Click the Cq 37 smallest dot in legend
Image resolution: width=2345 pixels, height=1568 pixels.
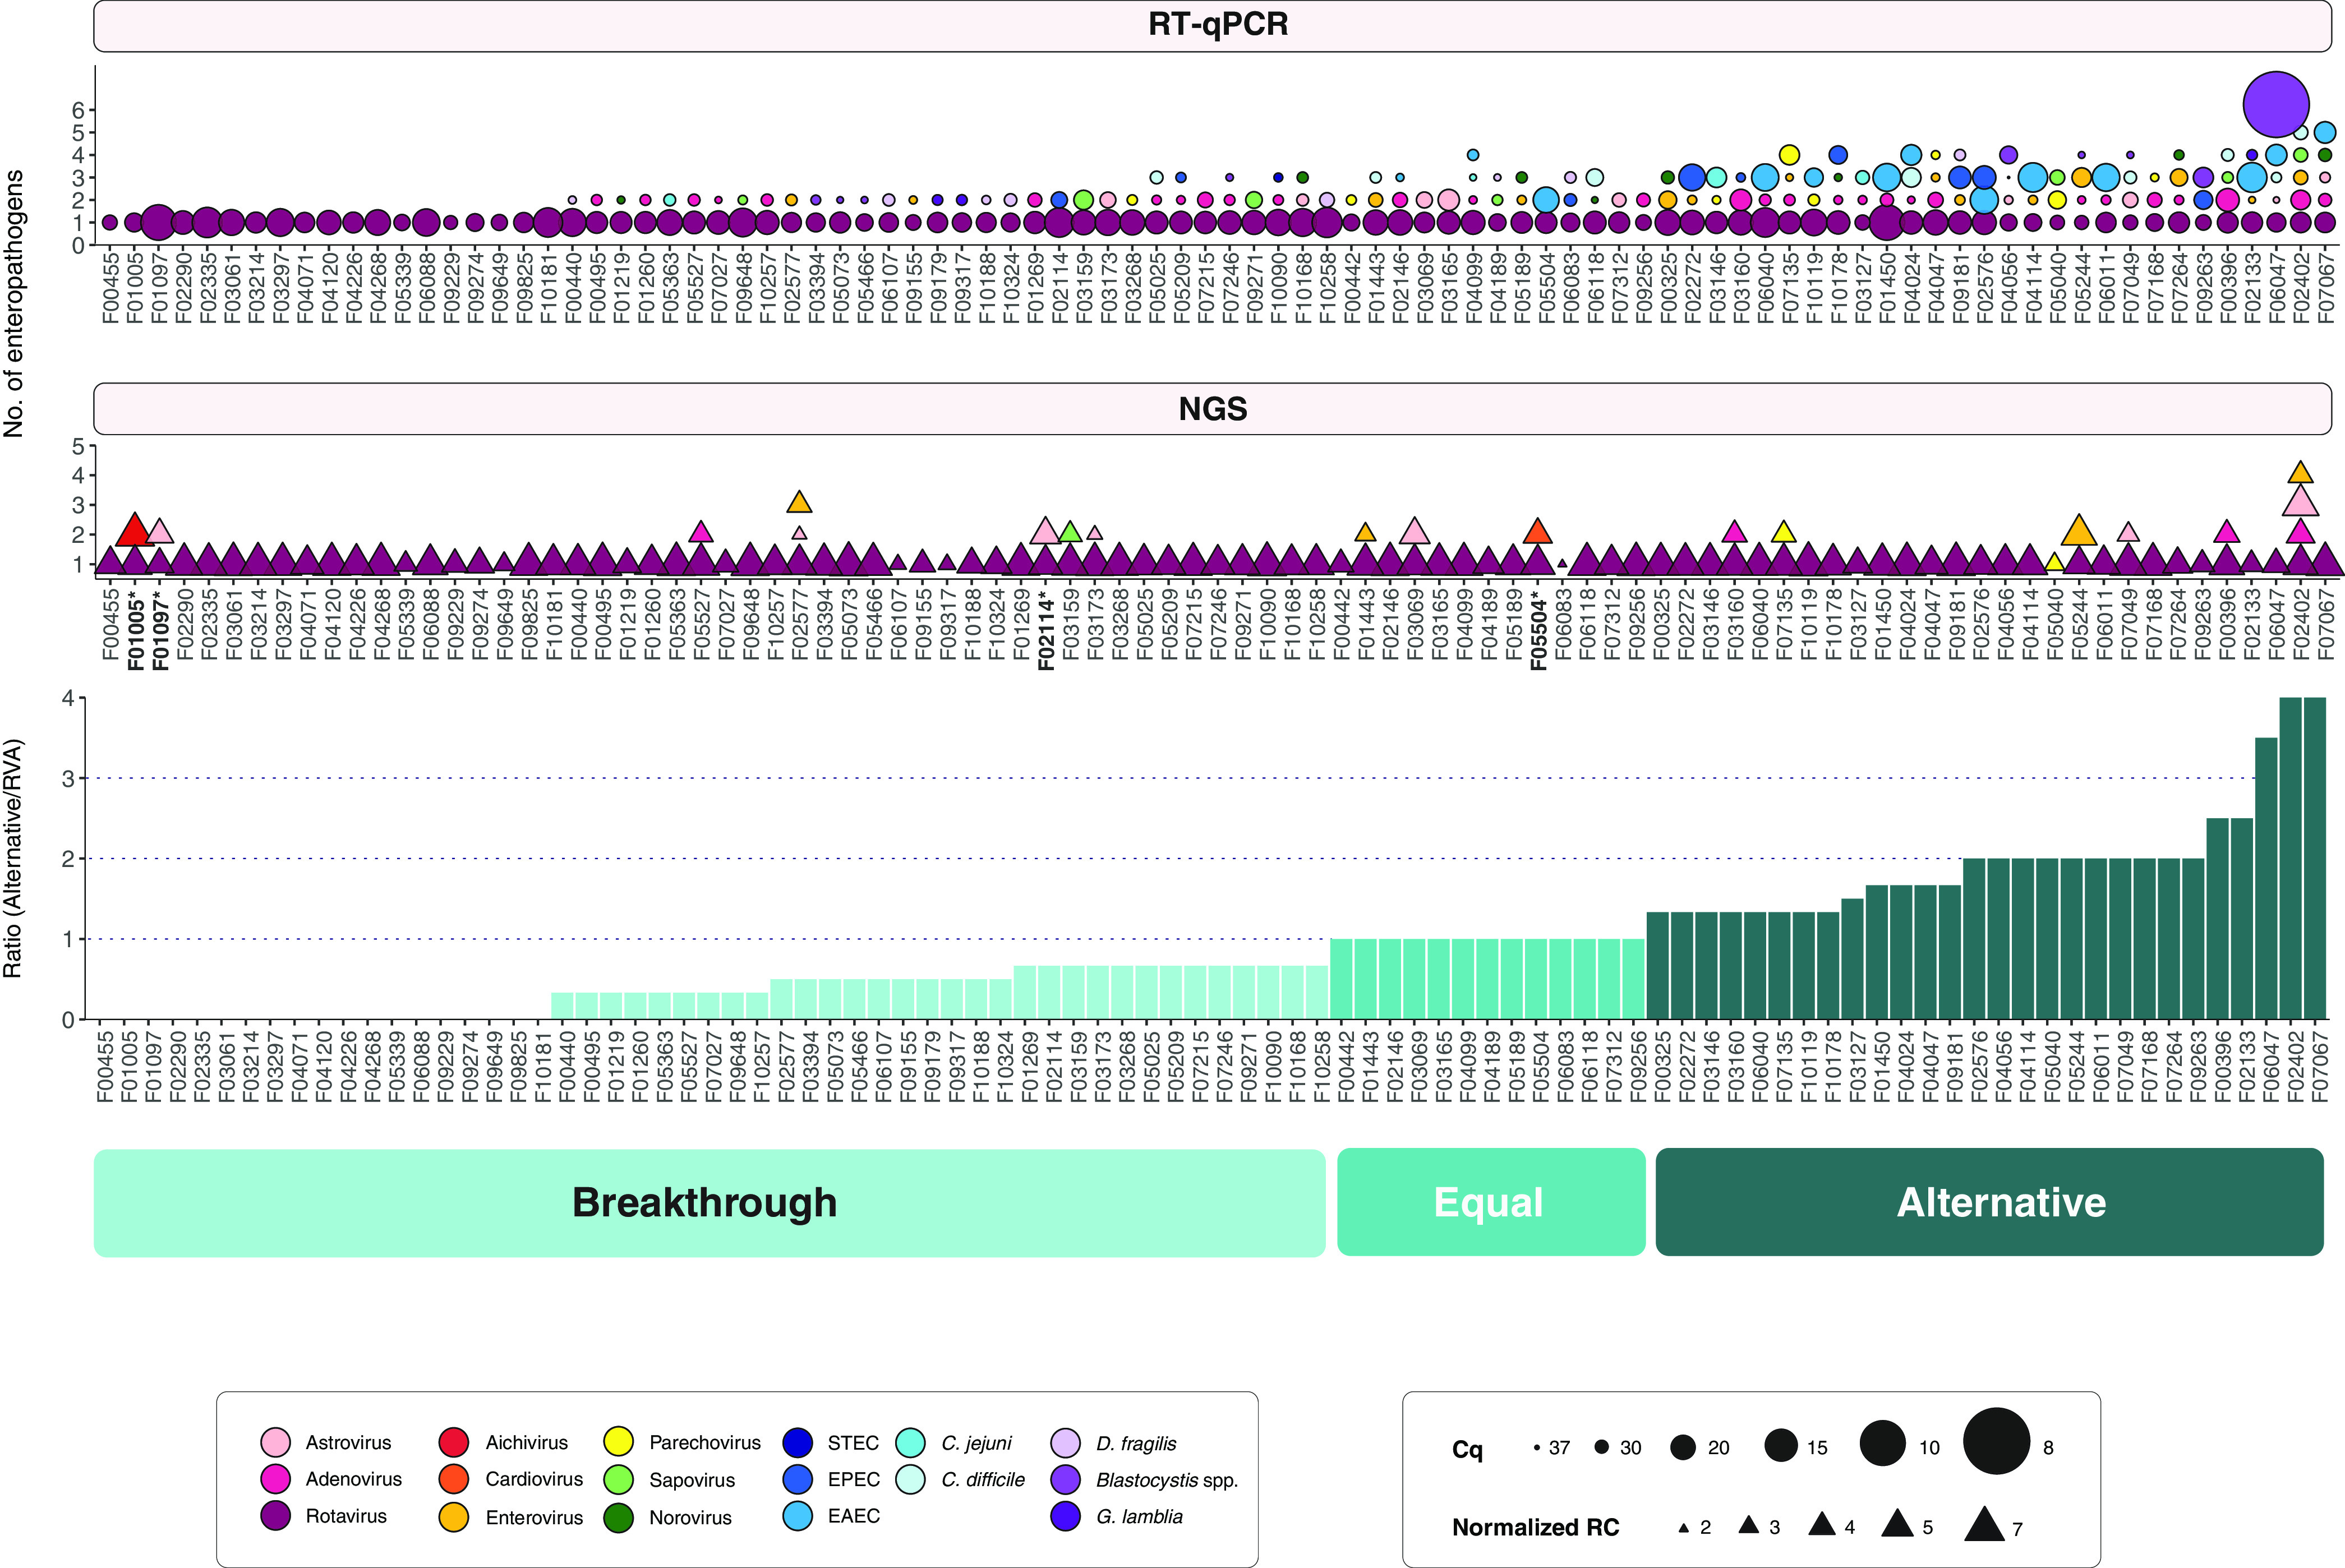point(1536,1447)
